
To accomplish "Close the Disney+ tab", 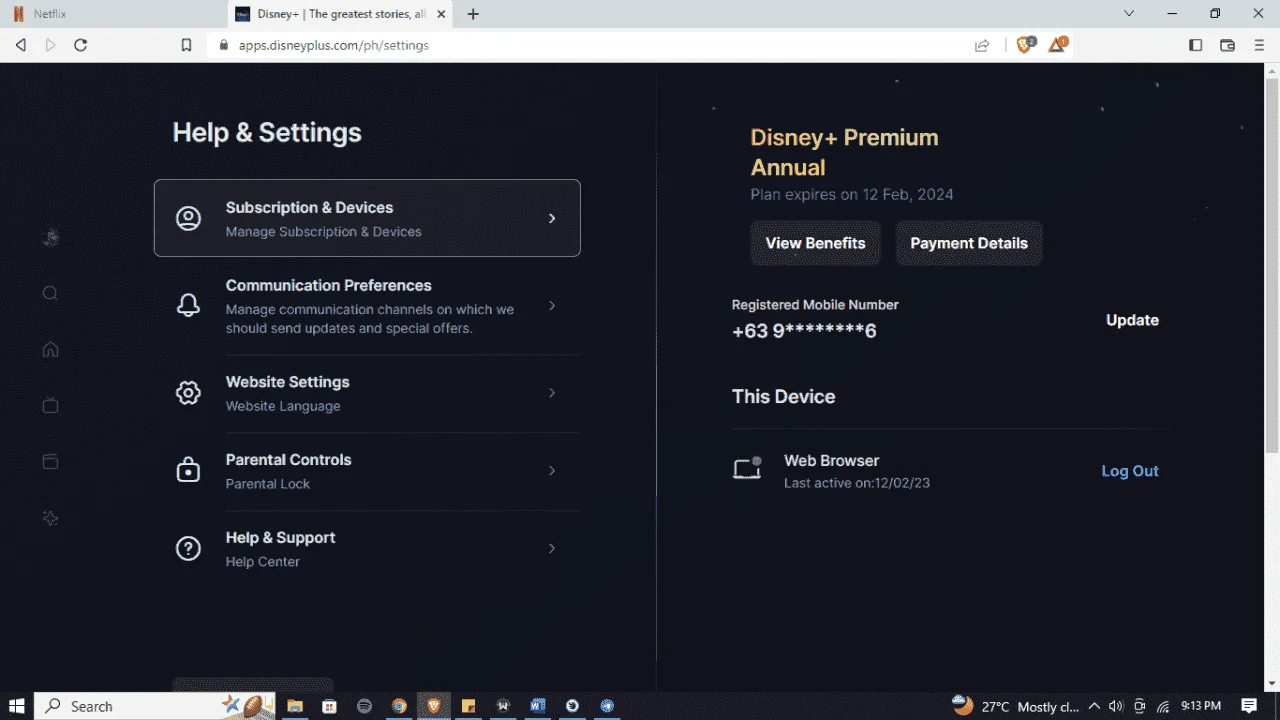I will [441, 14].
